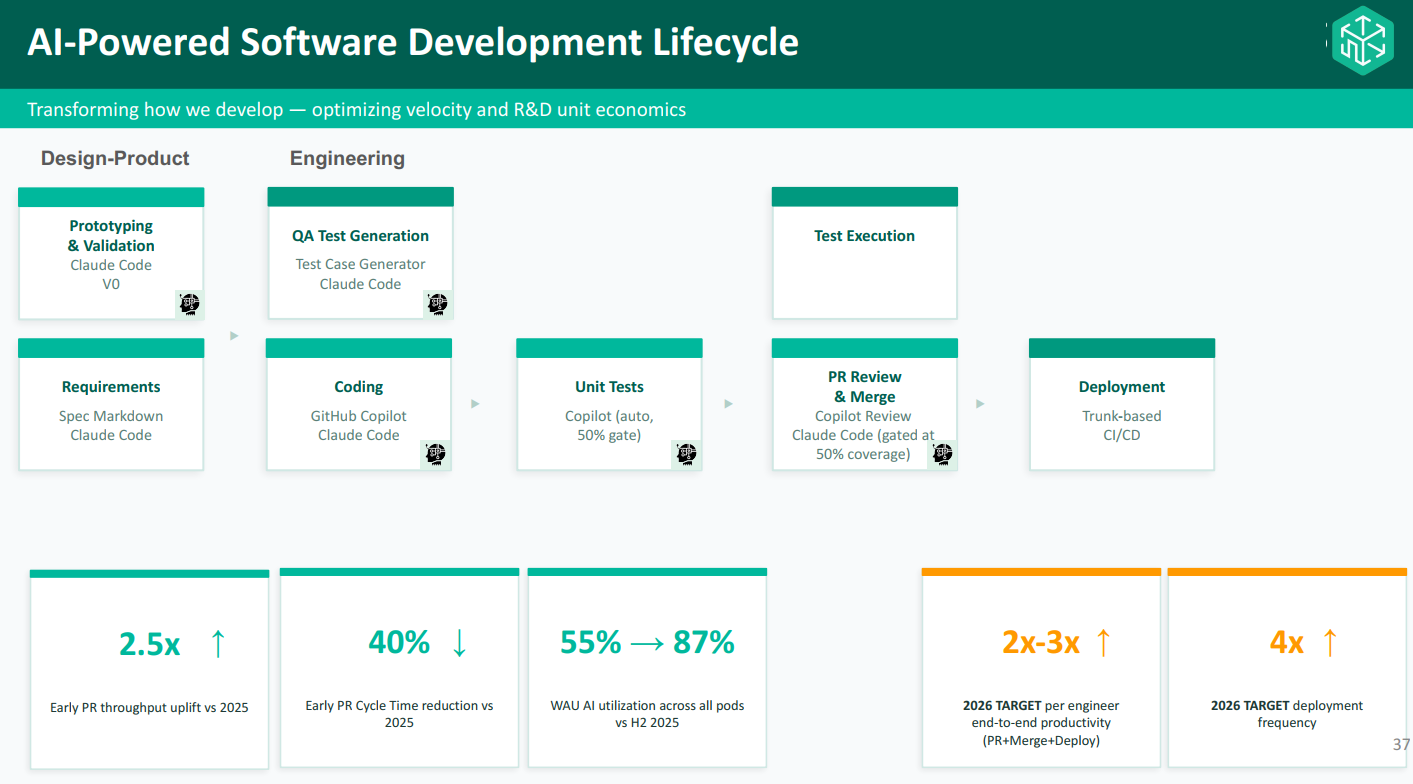Click the 55% → 87% metric value

(647, 642)
